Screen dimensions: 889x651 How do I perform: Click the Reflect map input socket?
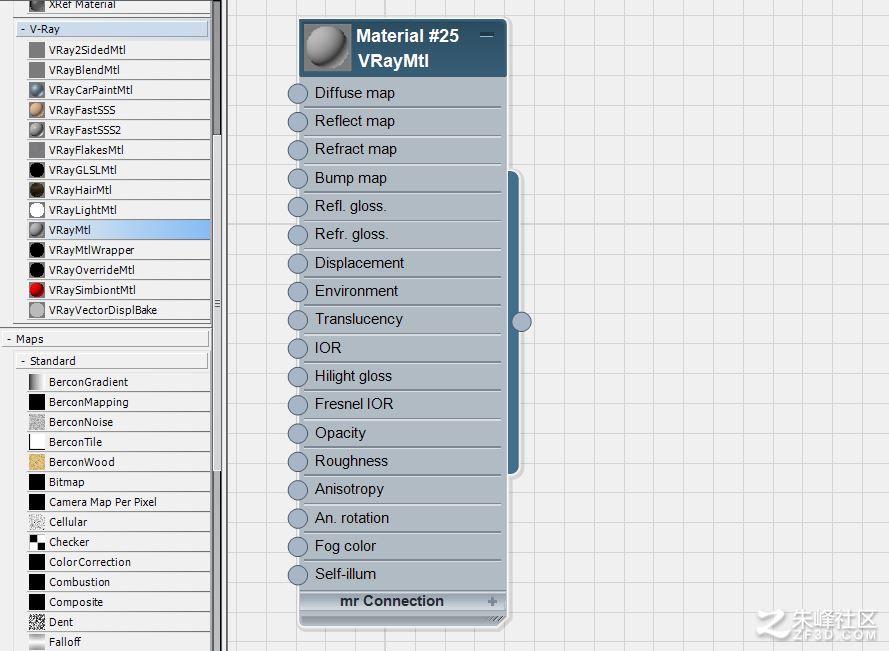click(x=298, y=121)
